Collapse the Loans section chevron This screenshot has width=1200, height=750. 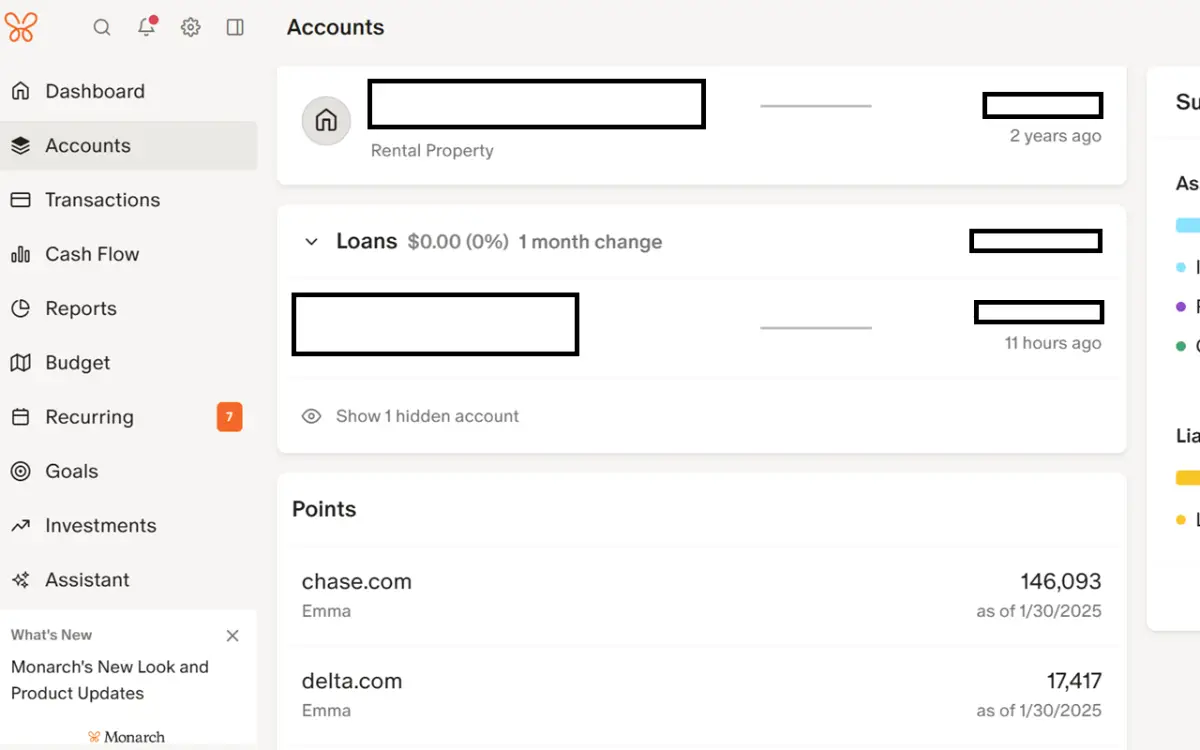coord(311,241)
